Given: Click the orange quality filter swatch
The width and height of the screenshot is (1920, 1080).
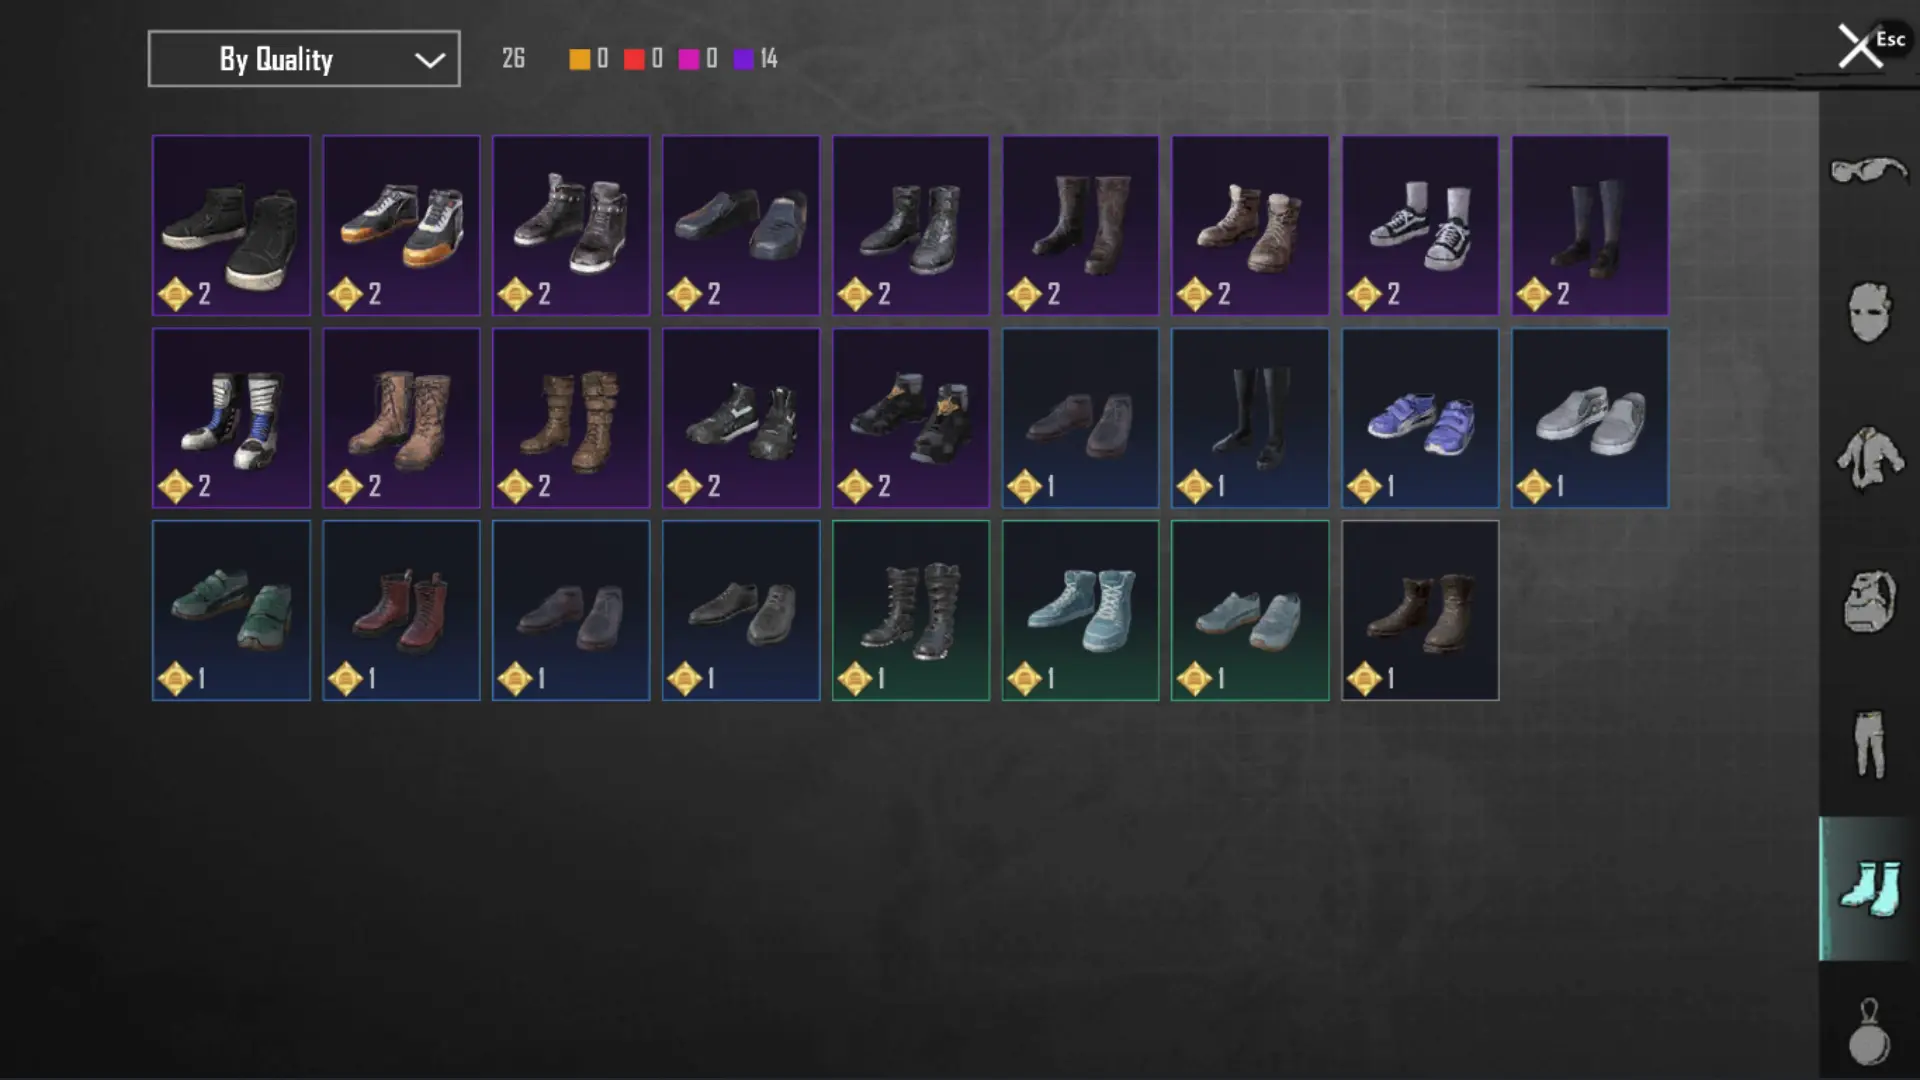Looking at the screenshot, I should (x=579, y=59).
